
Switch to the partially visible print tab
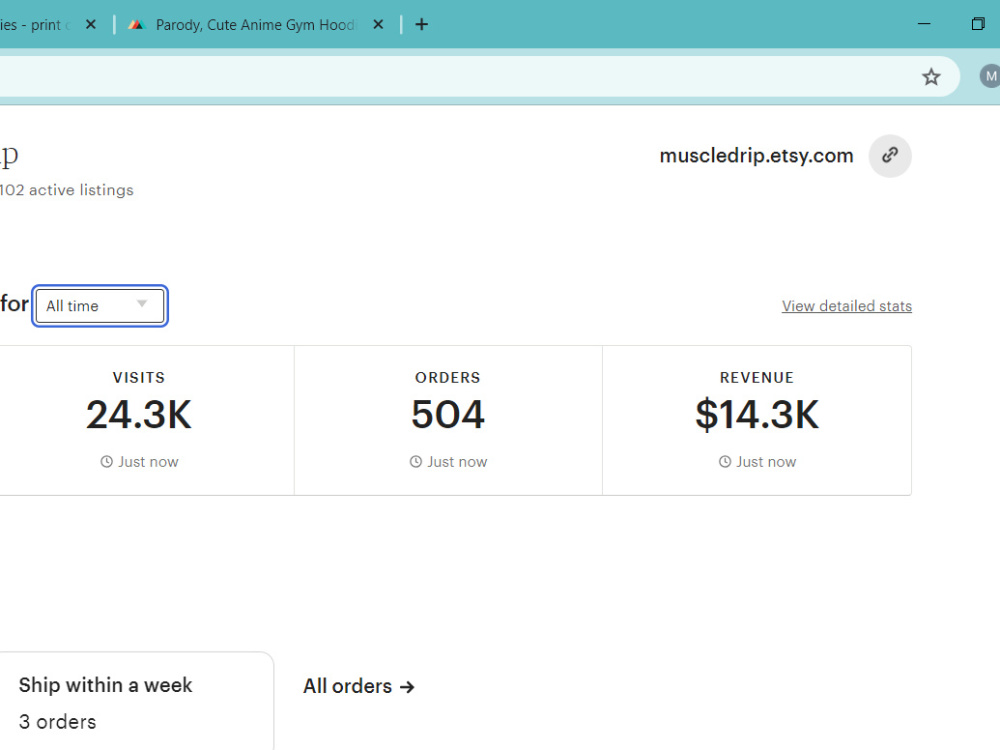[x=35, y=25]
